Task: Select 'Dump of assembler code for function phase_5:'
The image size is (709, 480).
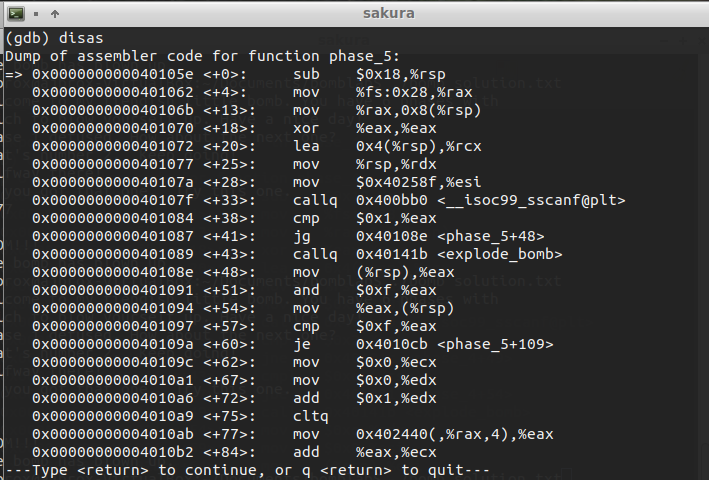Action: [202, 56]
